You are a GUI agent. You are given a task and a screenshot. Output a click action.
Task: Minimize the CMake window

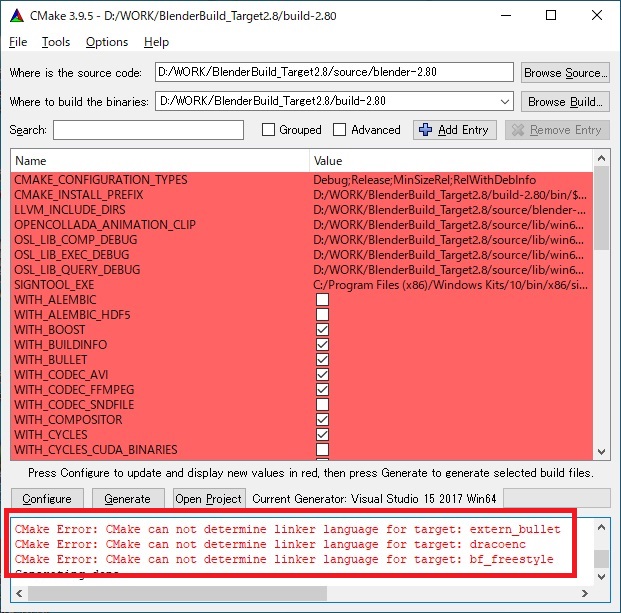point(506,16)
